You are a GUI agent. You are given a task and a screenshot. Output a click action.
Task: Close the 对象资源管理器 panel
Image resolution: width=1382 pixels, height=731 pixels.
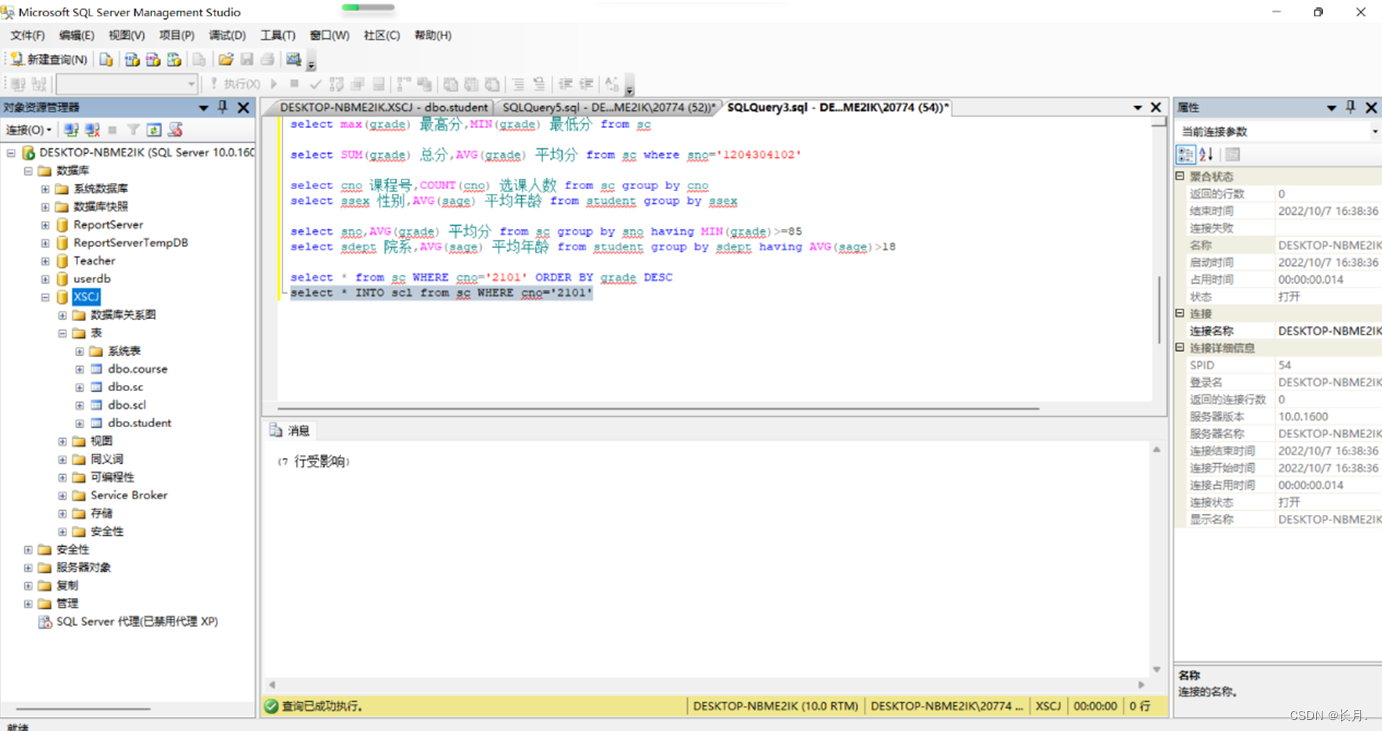pos(243,107)
